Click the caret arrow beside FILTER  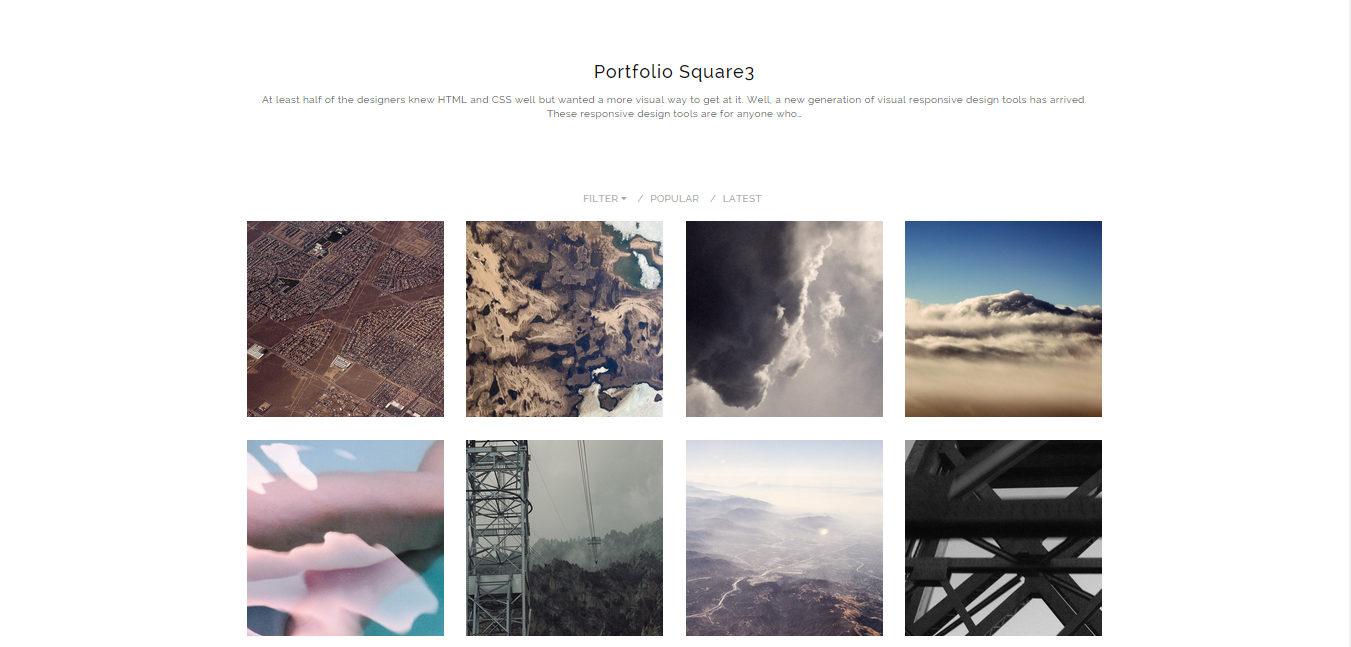624,199
